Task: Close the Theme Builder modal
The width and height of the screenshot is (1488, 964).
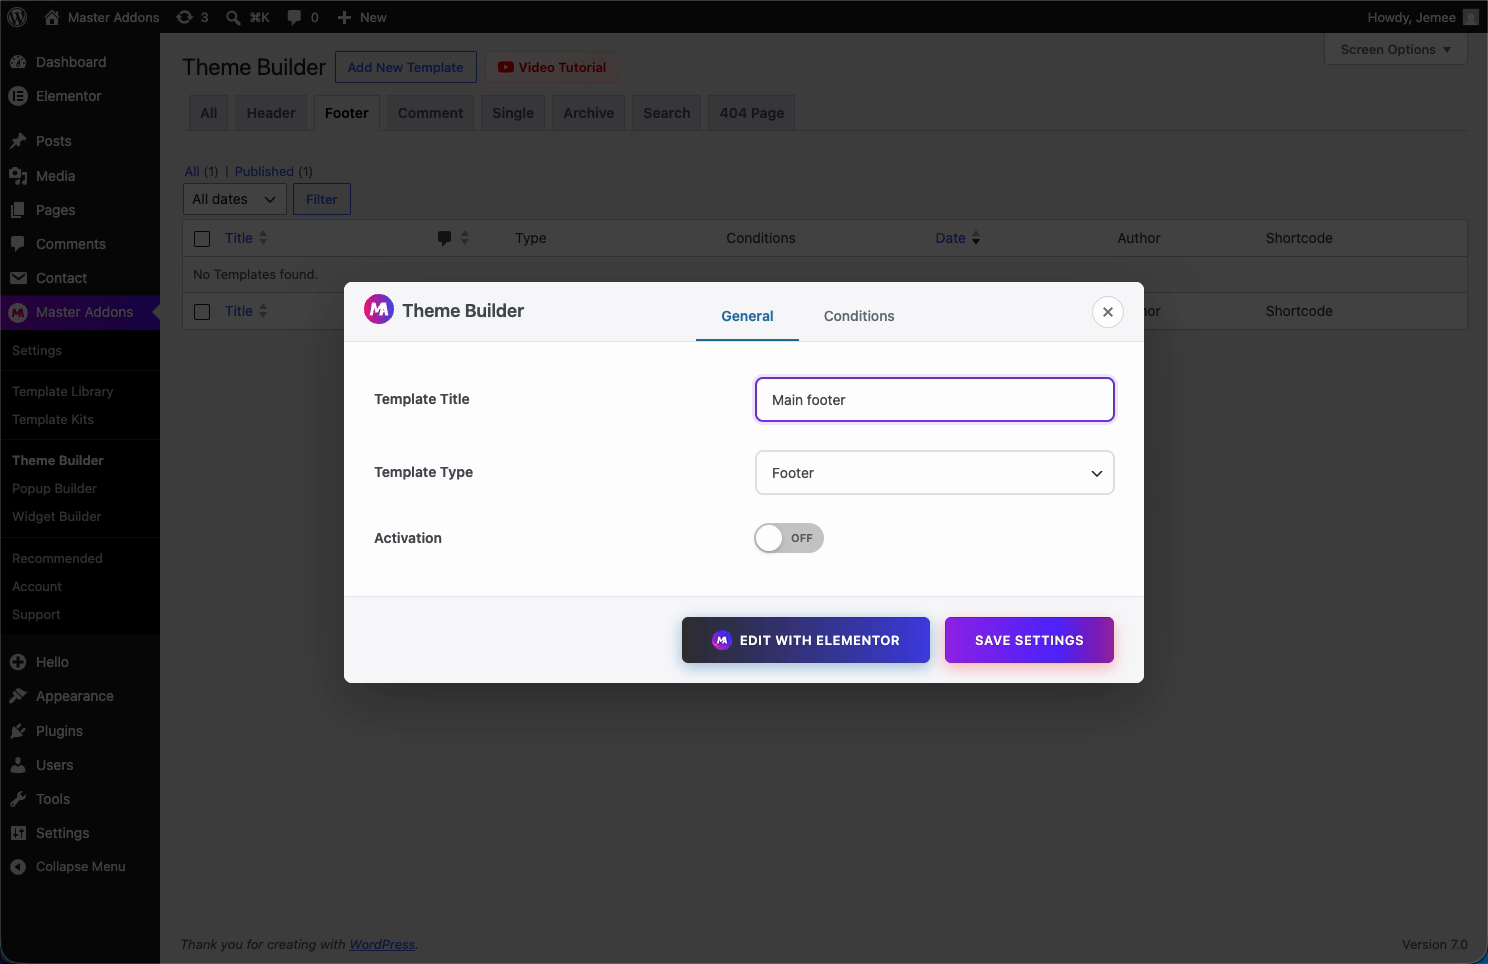Action: point(1108,312)
